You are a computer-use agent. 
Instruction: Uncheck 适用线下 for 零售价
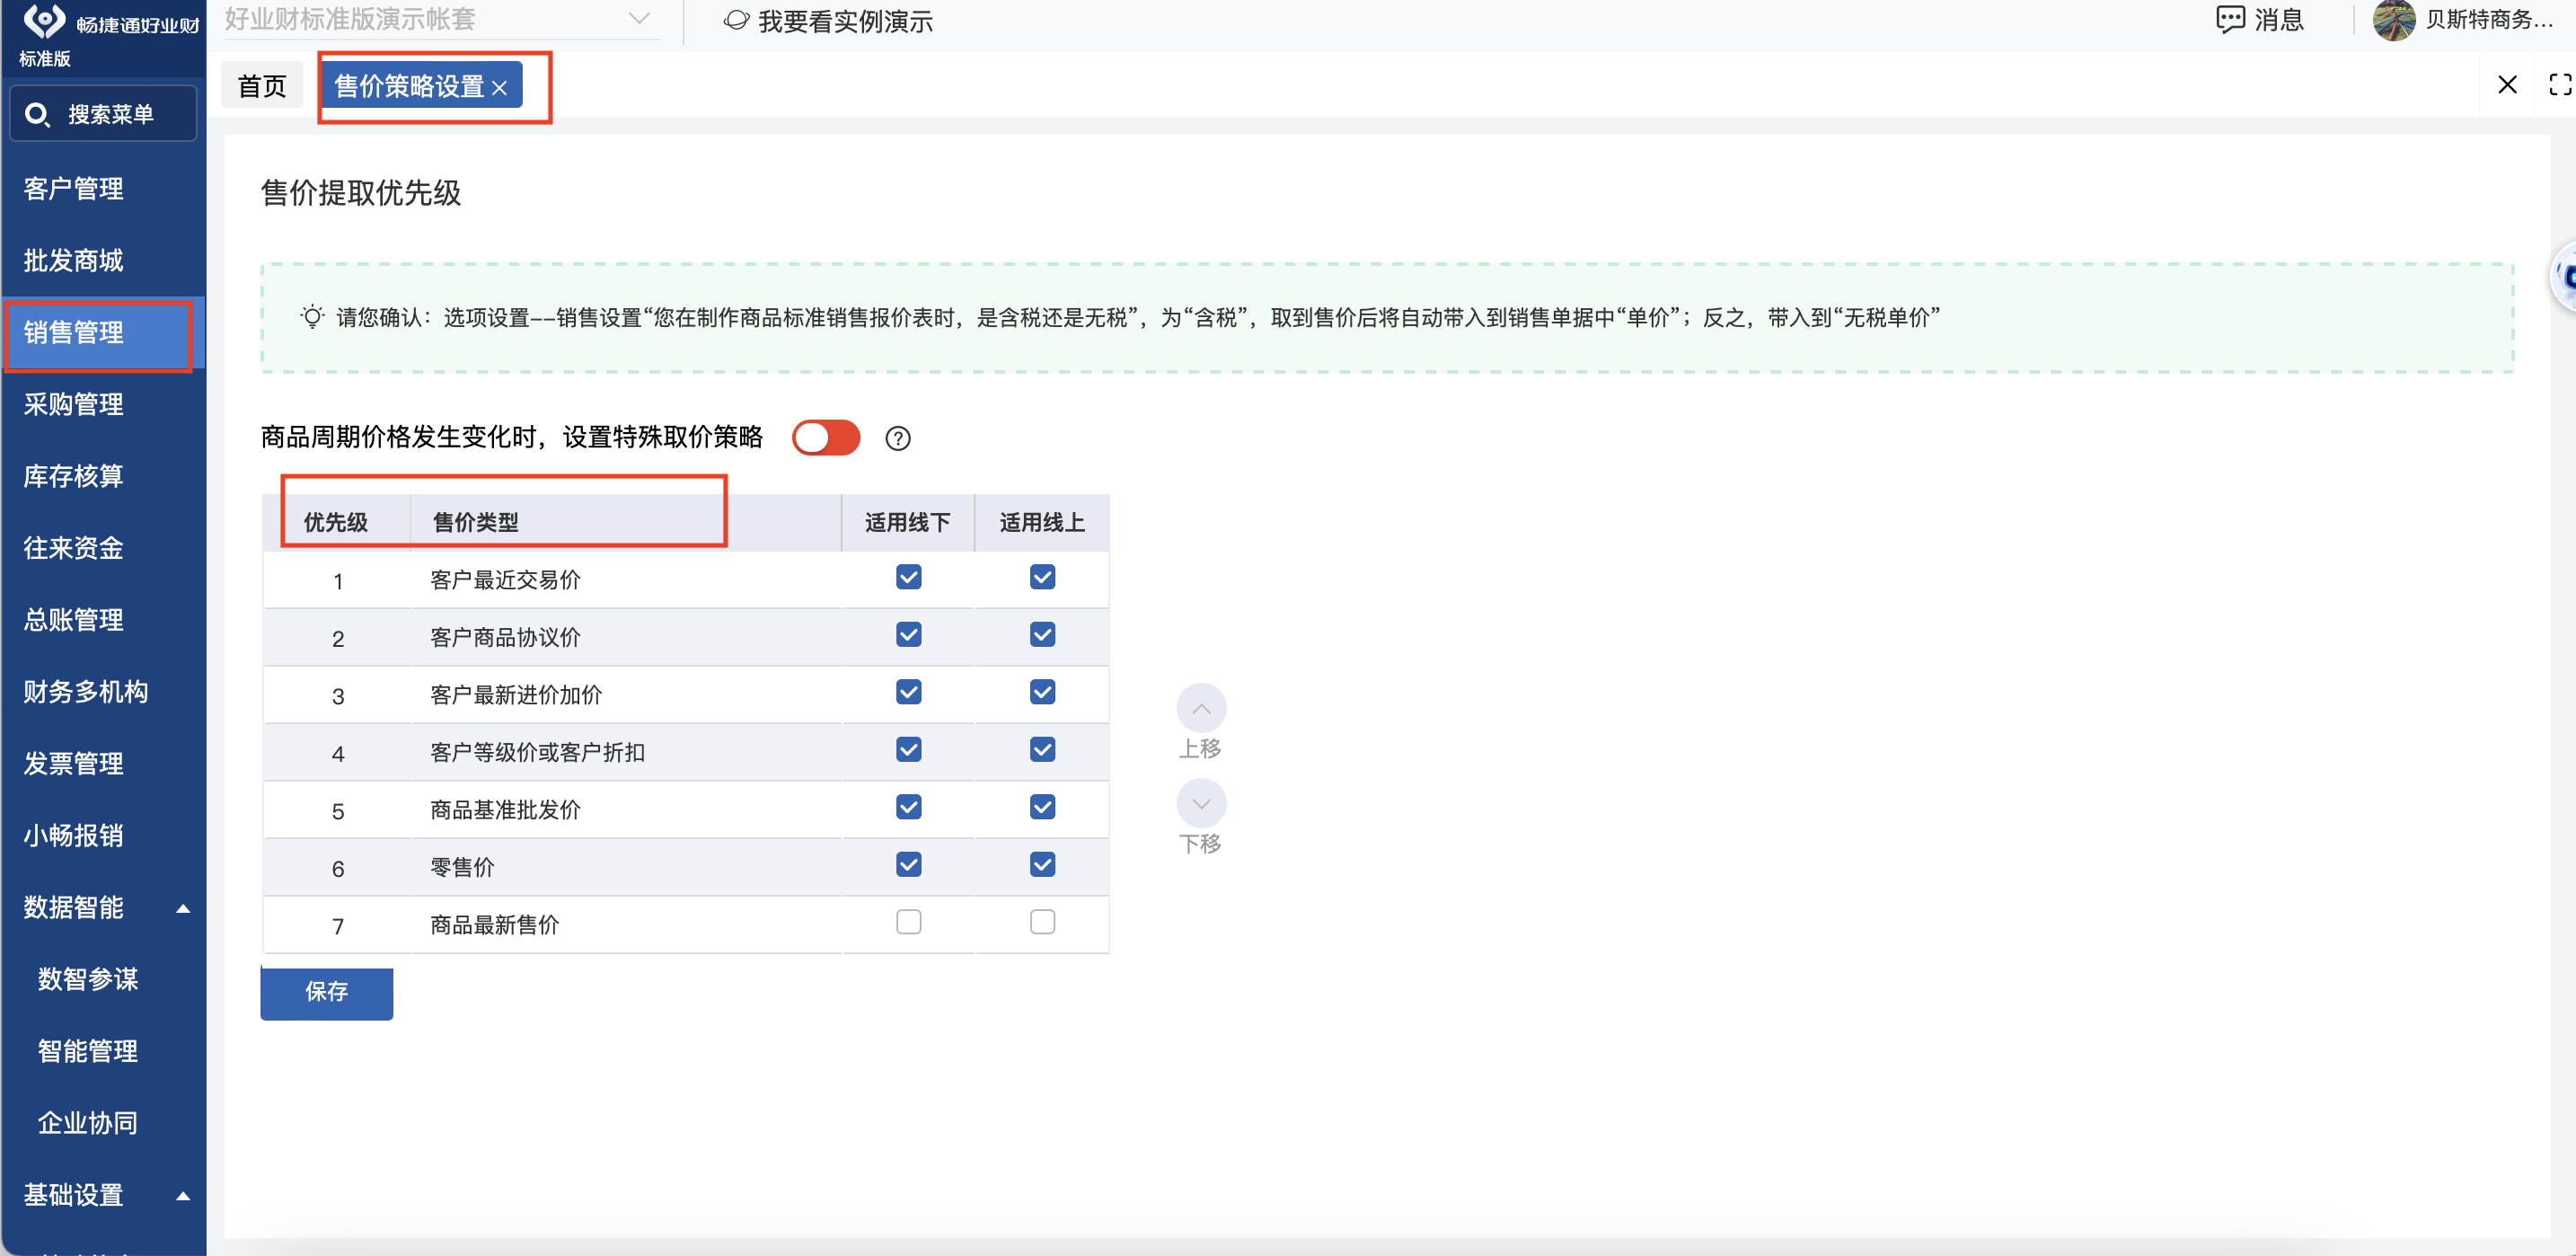(x=908, y=864)
